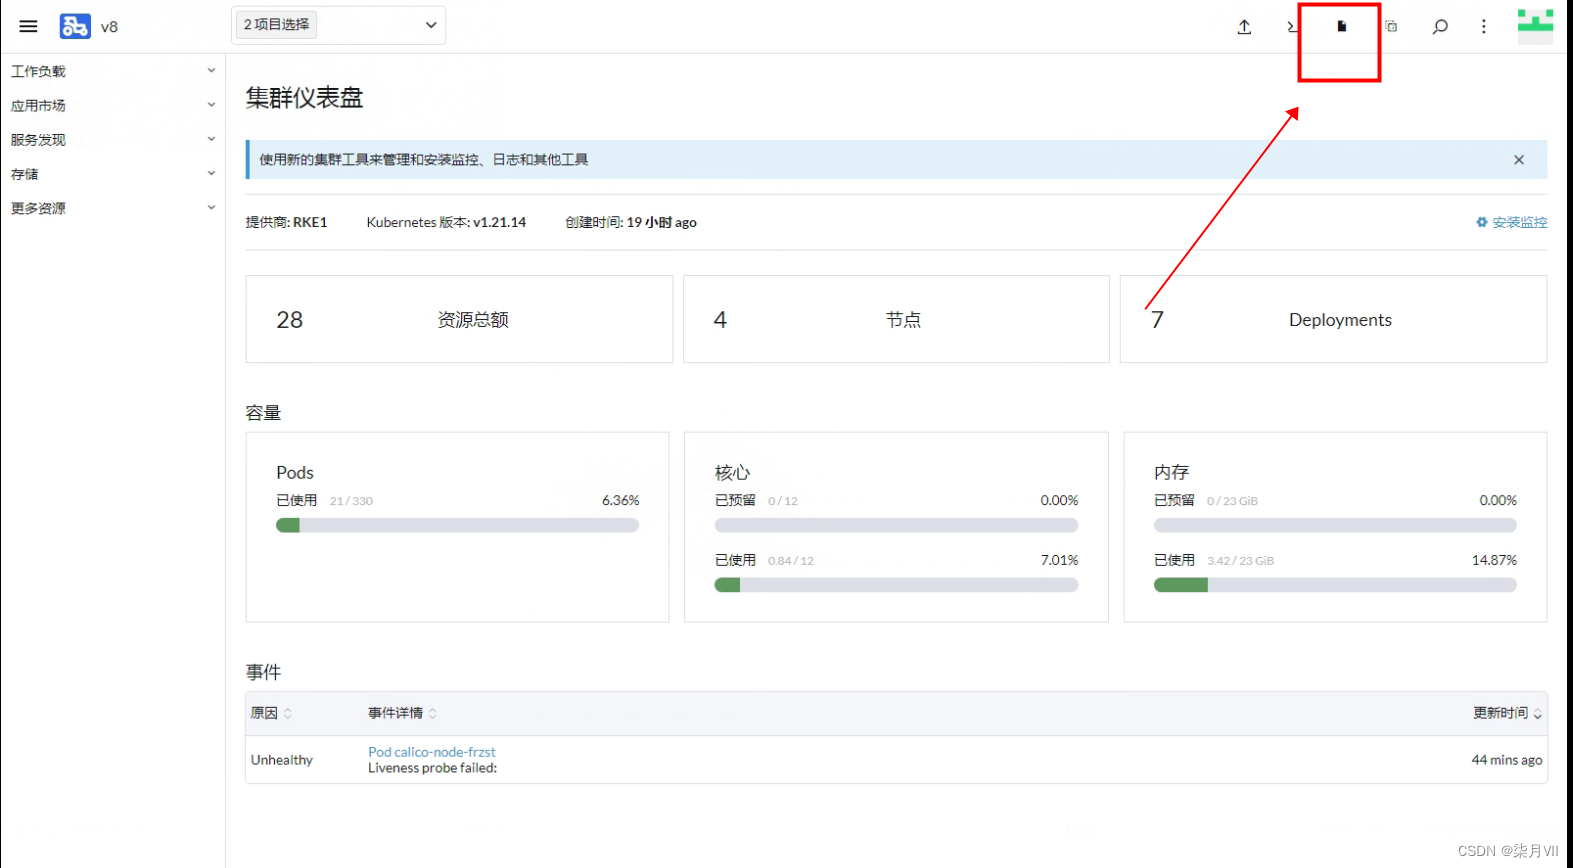Open the hamburger navigation menu
Image resolution: width=1573 pixels, height=868 pixels.
(x=28, y=27)
